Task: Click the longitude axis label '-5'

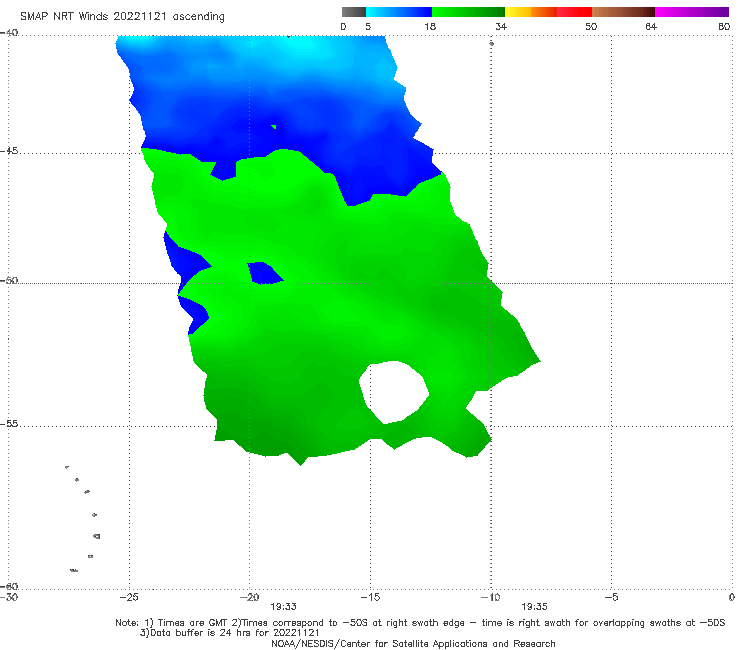Action: 611,597
